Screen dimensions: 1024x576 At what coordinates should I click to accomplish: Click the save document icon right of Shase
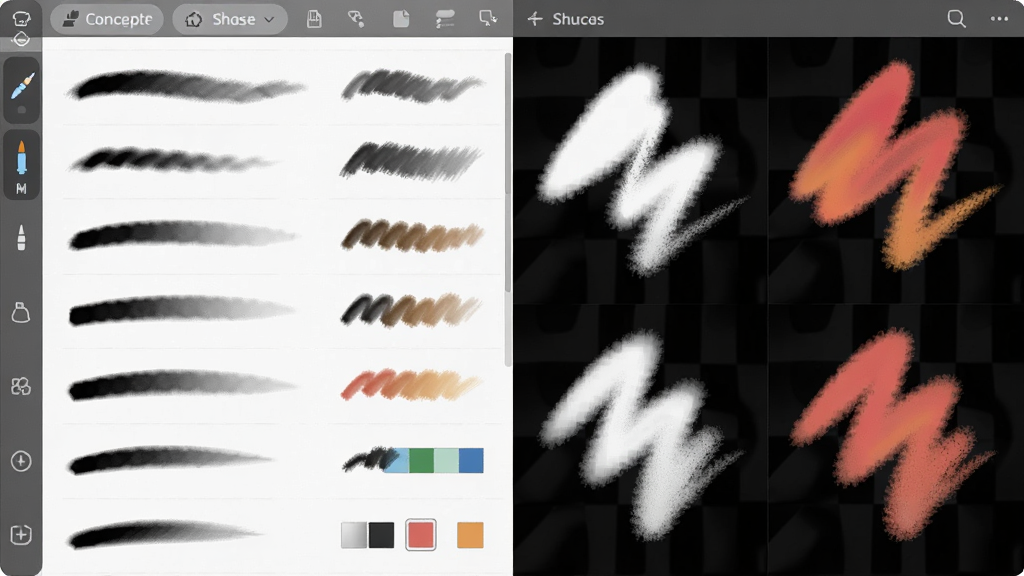[314, 19]
